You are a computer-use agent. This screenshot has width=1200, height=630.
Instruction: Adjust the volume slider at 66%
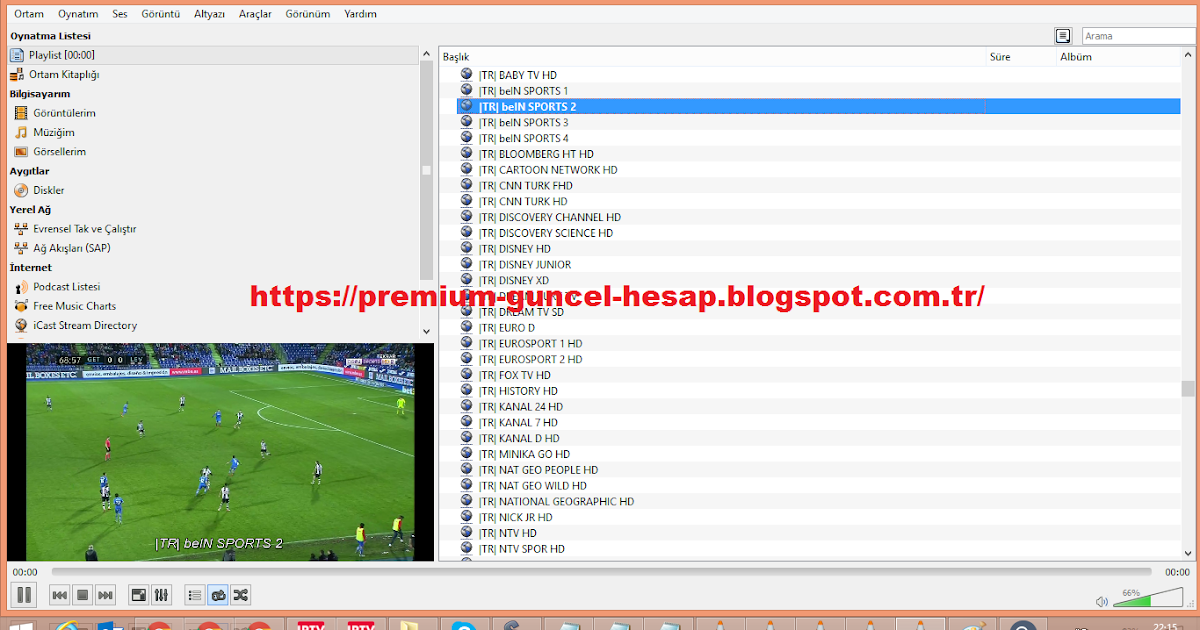pos(1150,598)
